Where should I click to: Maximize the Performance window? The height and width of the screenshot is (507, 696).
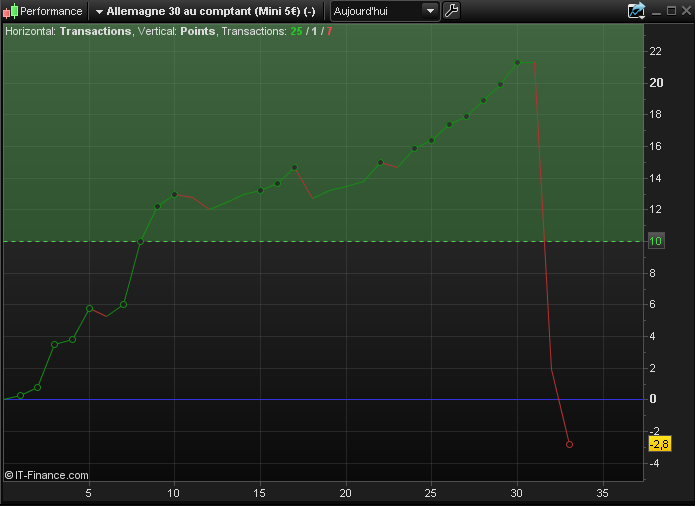pos(671,11)
